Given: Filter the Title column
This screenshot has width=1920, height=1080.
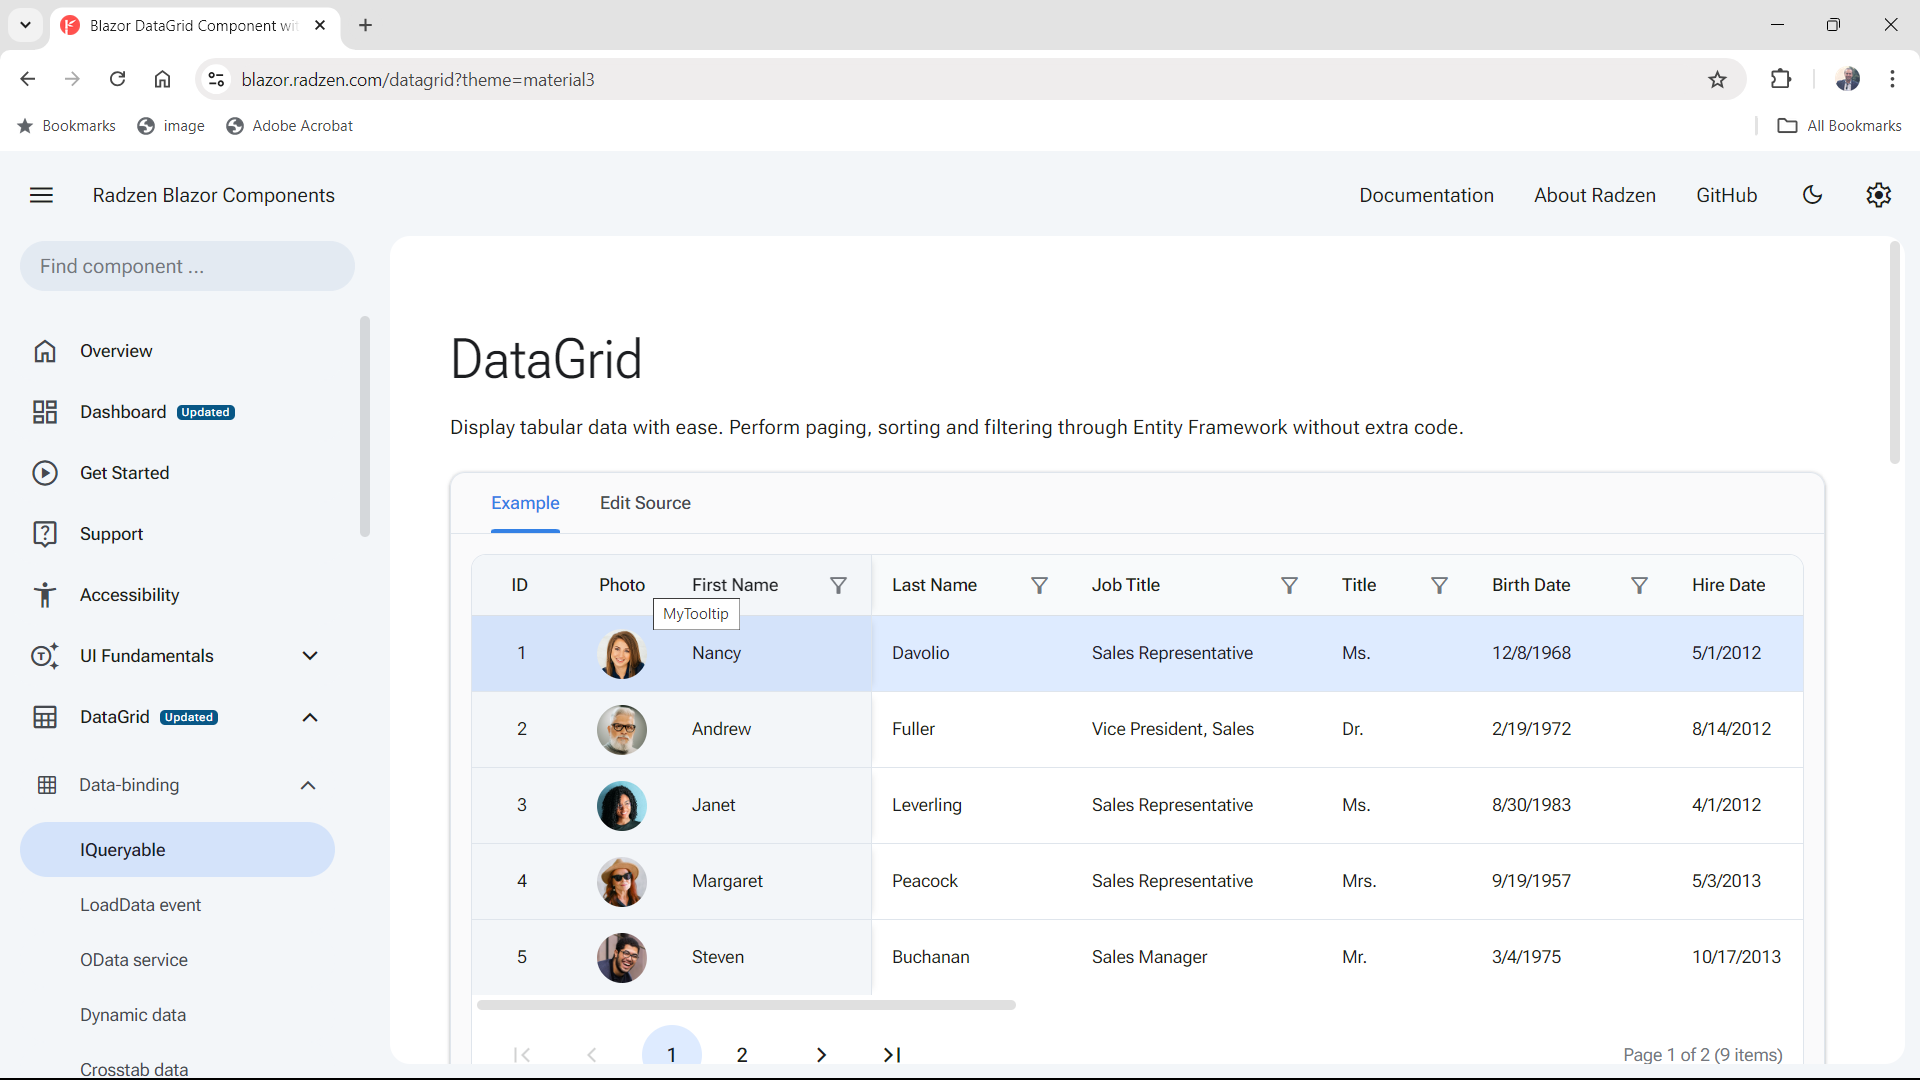Looking at the screenshot, I should click(1439, 585).
